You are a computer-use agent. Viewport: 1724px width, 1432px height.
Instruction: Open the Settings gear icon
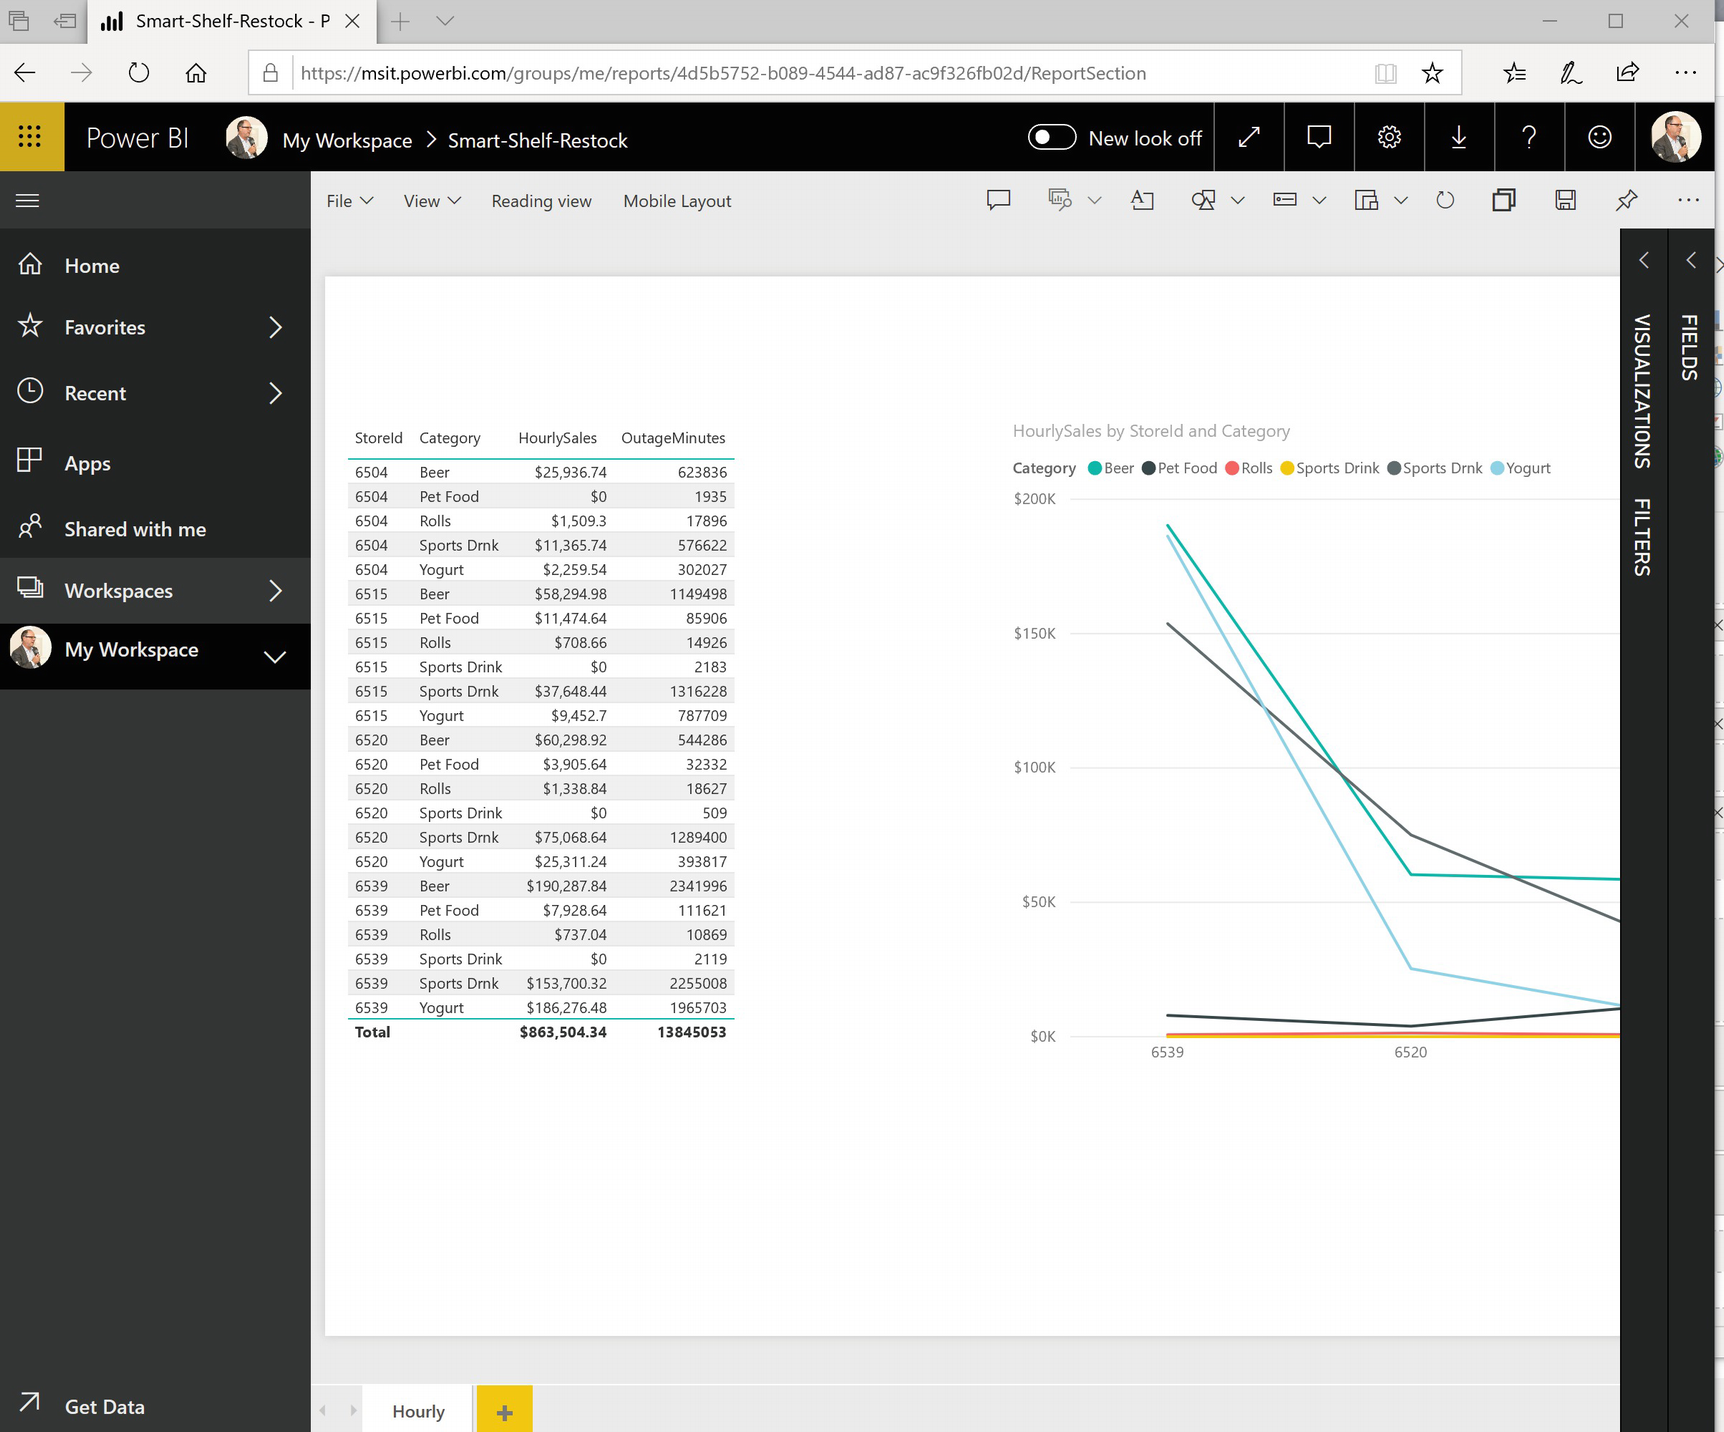(x=1389, y=138)
